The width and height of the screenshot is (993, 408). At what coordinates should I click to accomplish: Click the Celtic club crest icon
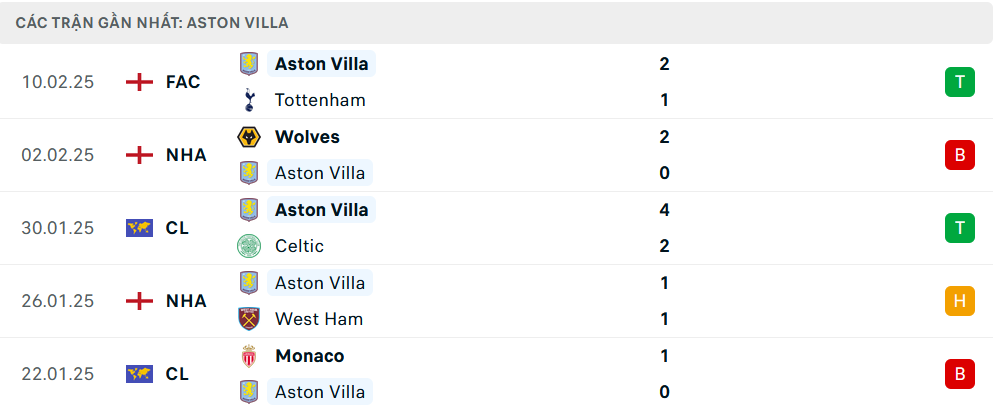tap(248, 246)
